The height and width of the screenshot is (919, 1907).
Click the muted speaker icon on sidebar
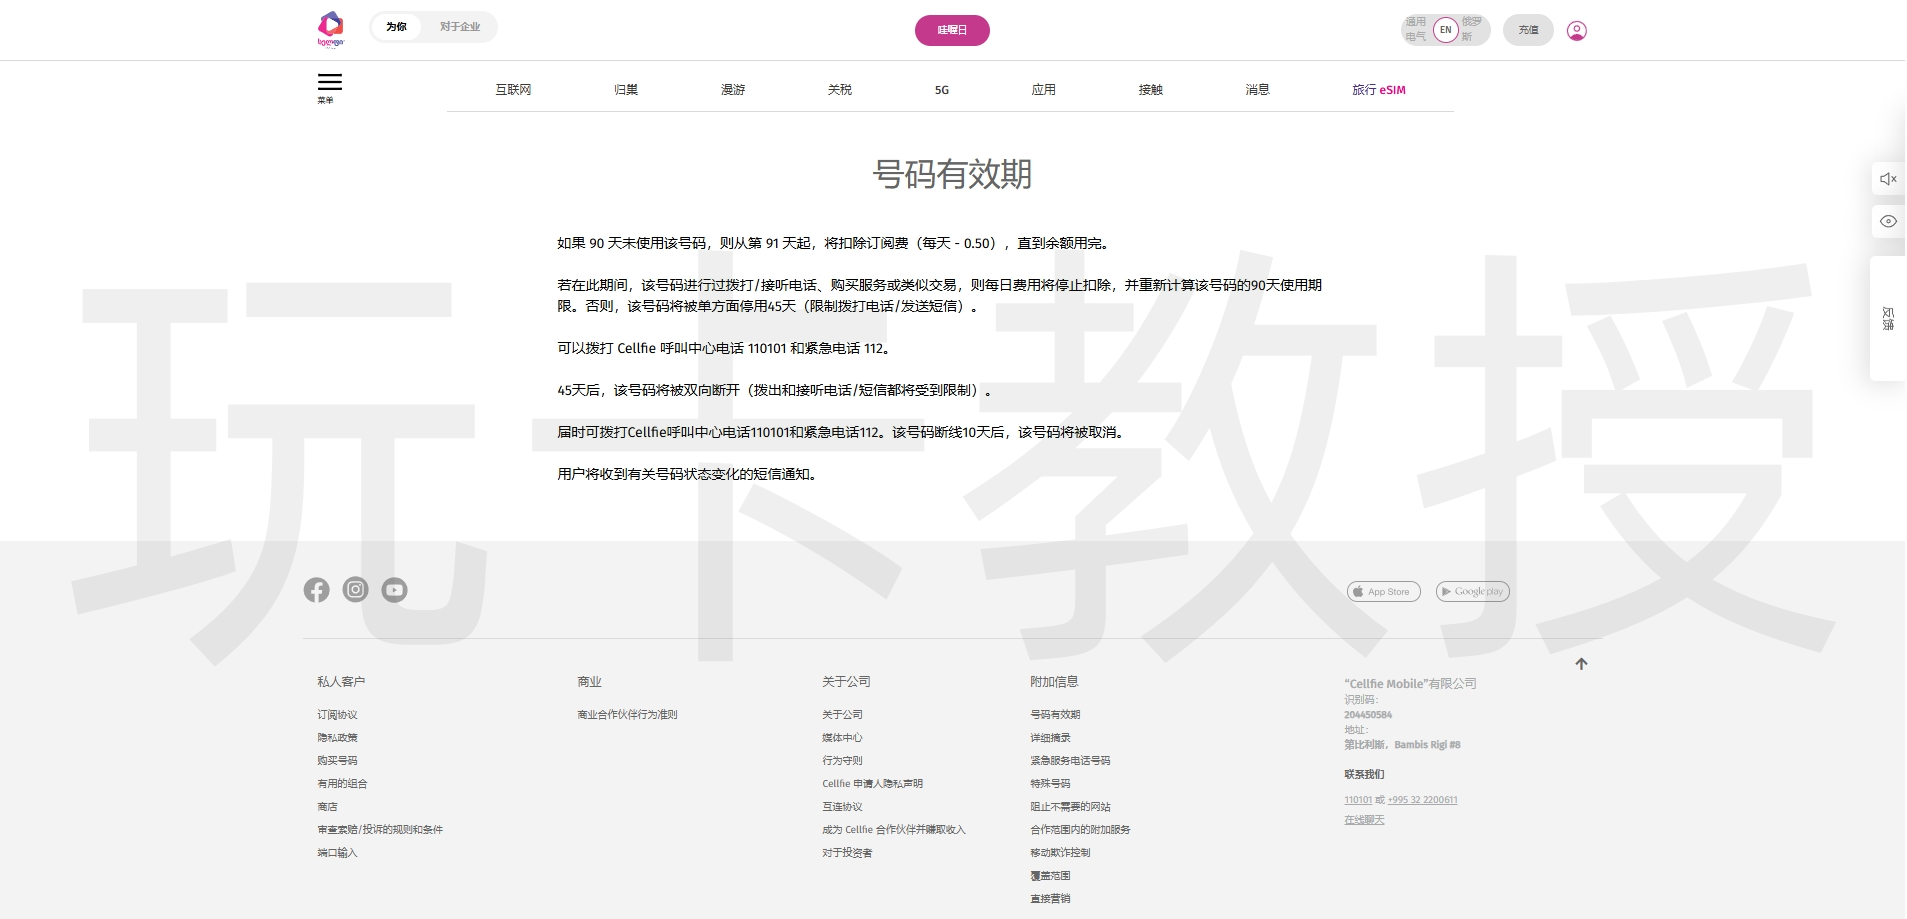point(1887,179)
